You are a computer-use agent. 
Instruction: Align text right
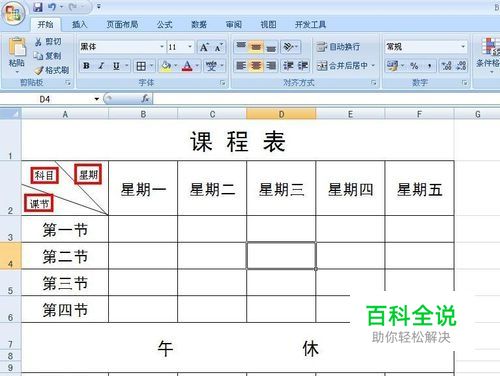[x=271, y=66]
